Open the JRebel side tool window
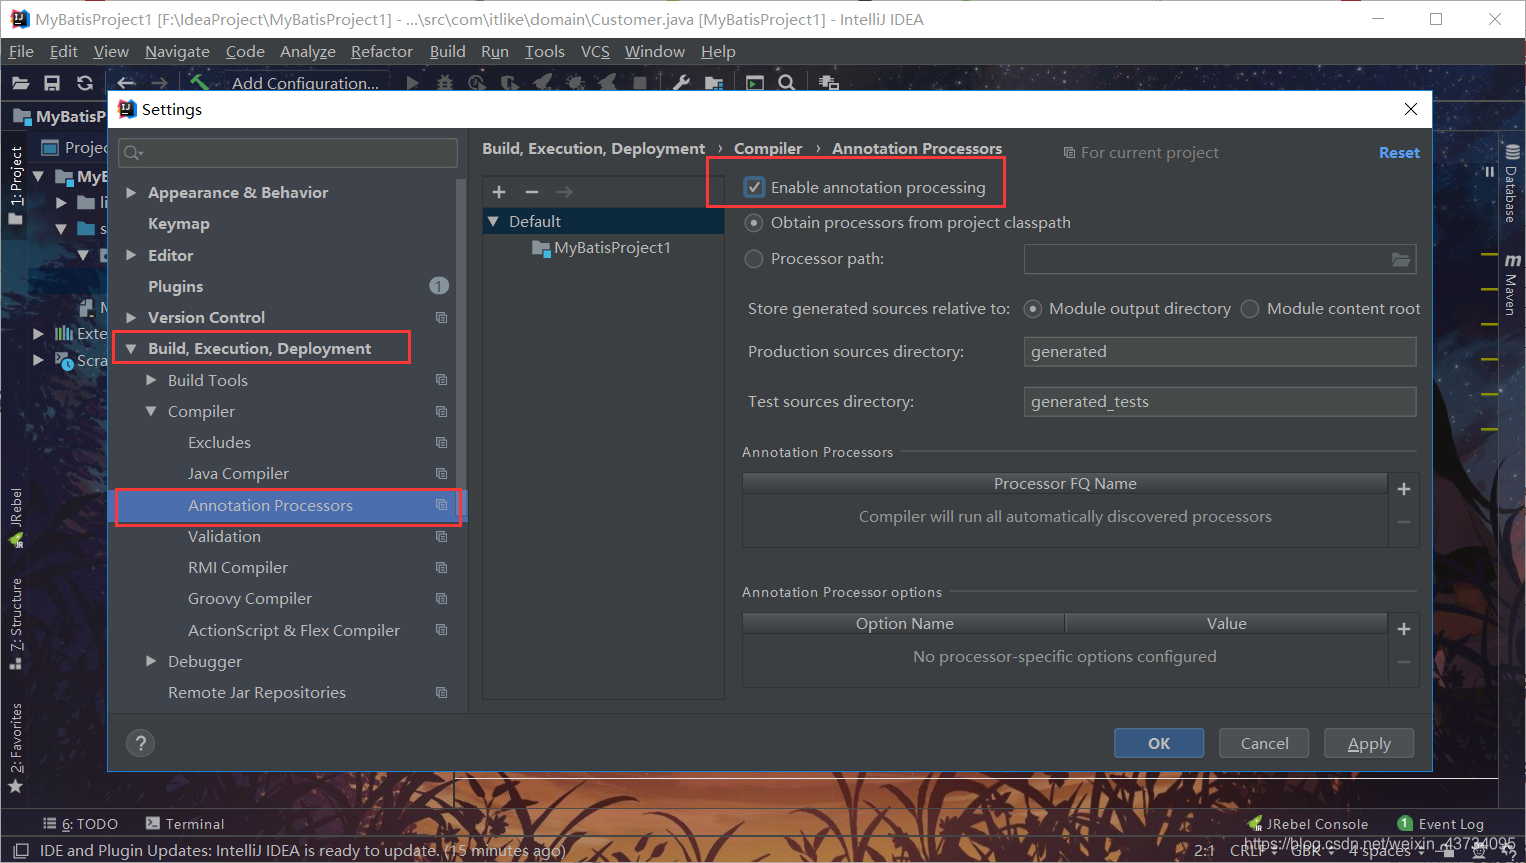This screenshot has width=1526, height=863. point(16,517)
